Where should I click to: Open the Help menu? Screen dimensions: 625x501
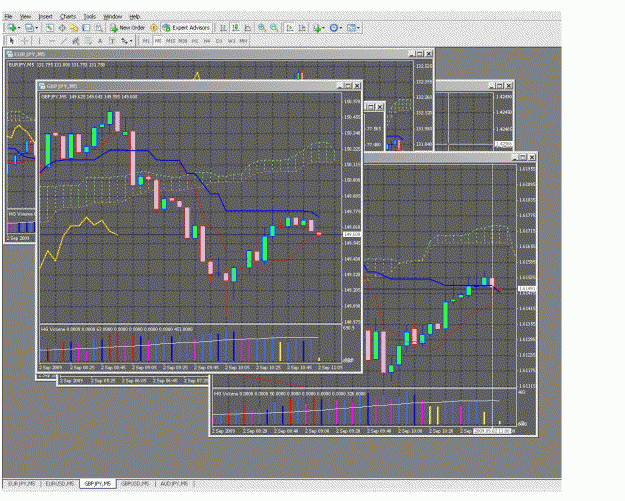pos(134,16)
